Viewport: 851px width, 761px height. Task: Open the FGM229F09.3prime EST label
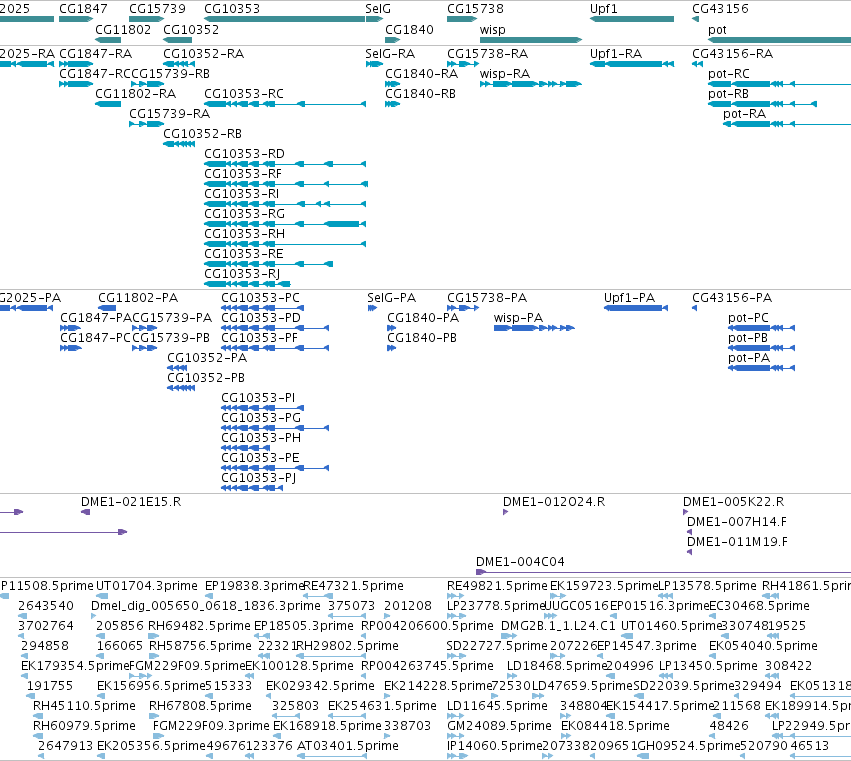[x=211, y=726]
